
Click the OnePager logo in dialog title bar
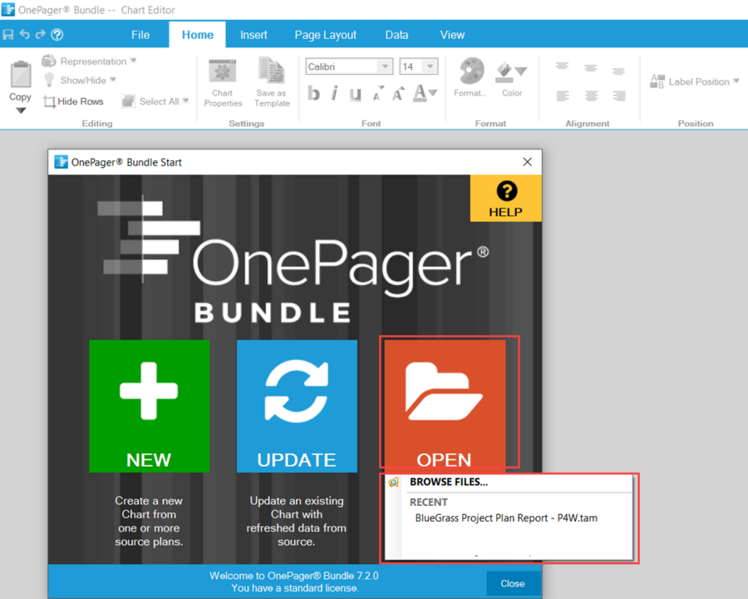pos(61,162)
